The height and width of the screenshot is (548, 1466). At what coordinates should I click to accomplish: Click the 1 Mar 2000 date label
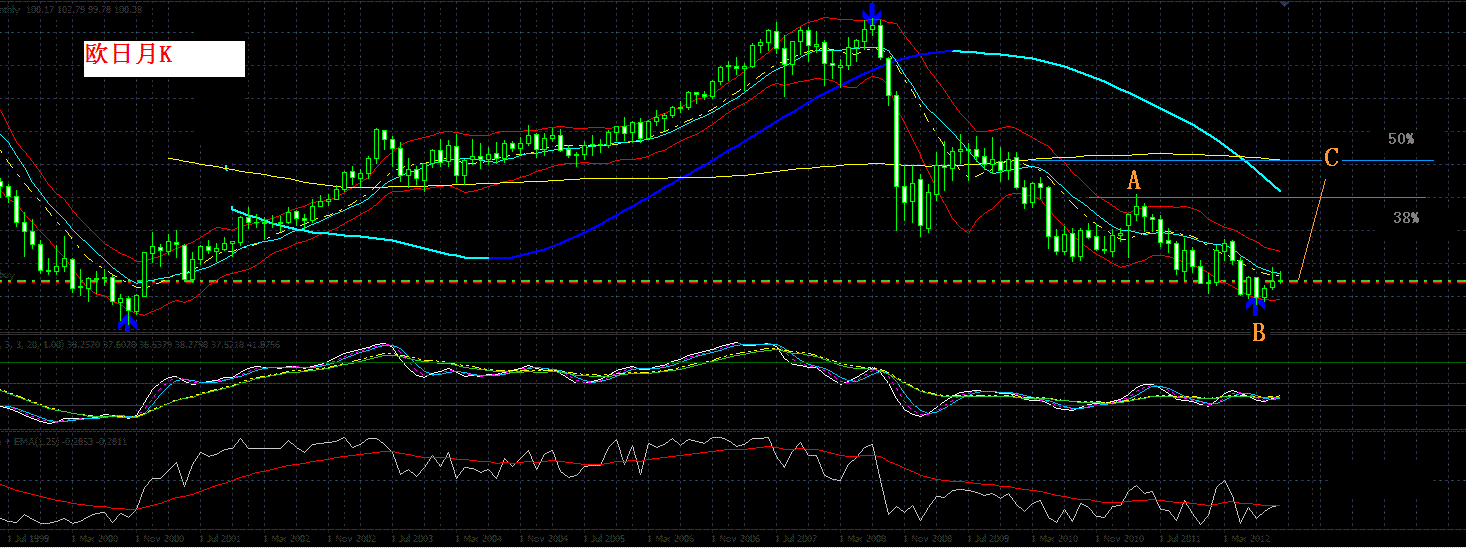point(96,538)
